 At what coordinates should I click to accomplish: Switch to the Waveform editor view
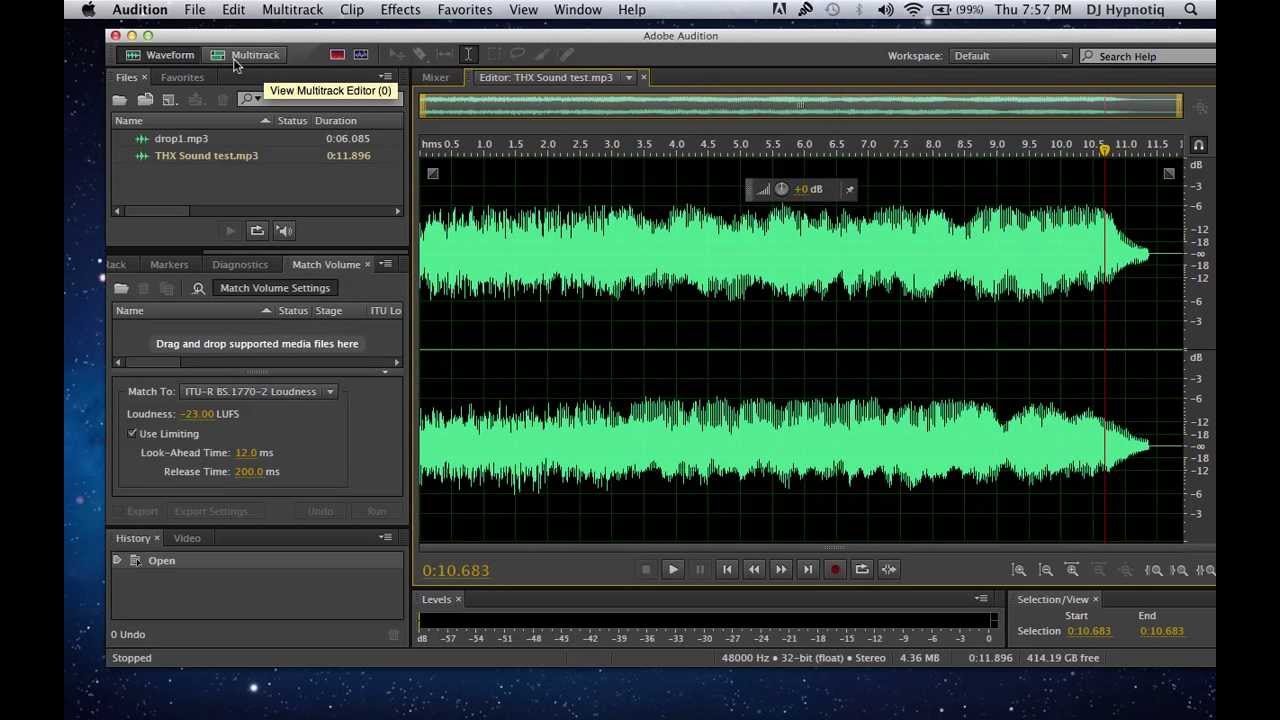[160, 55]
